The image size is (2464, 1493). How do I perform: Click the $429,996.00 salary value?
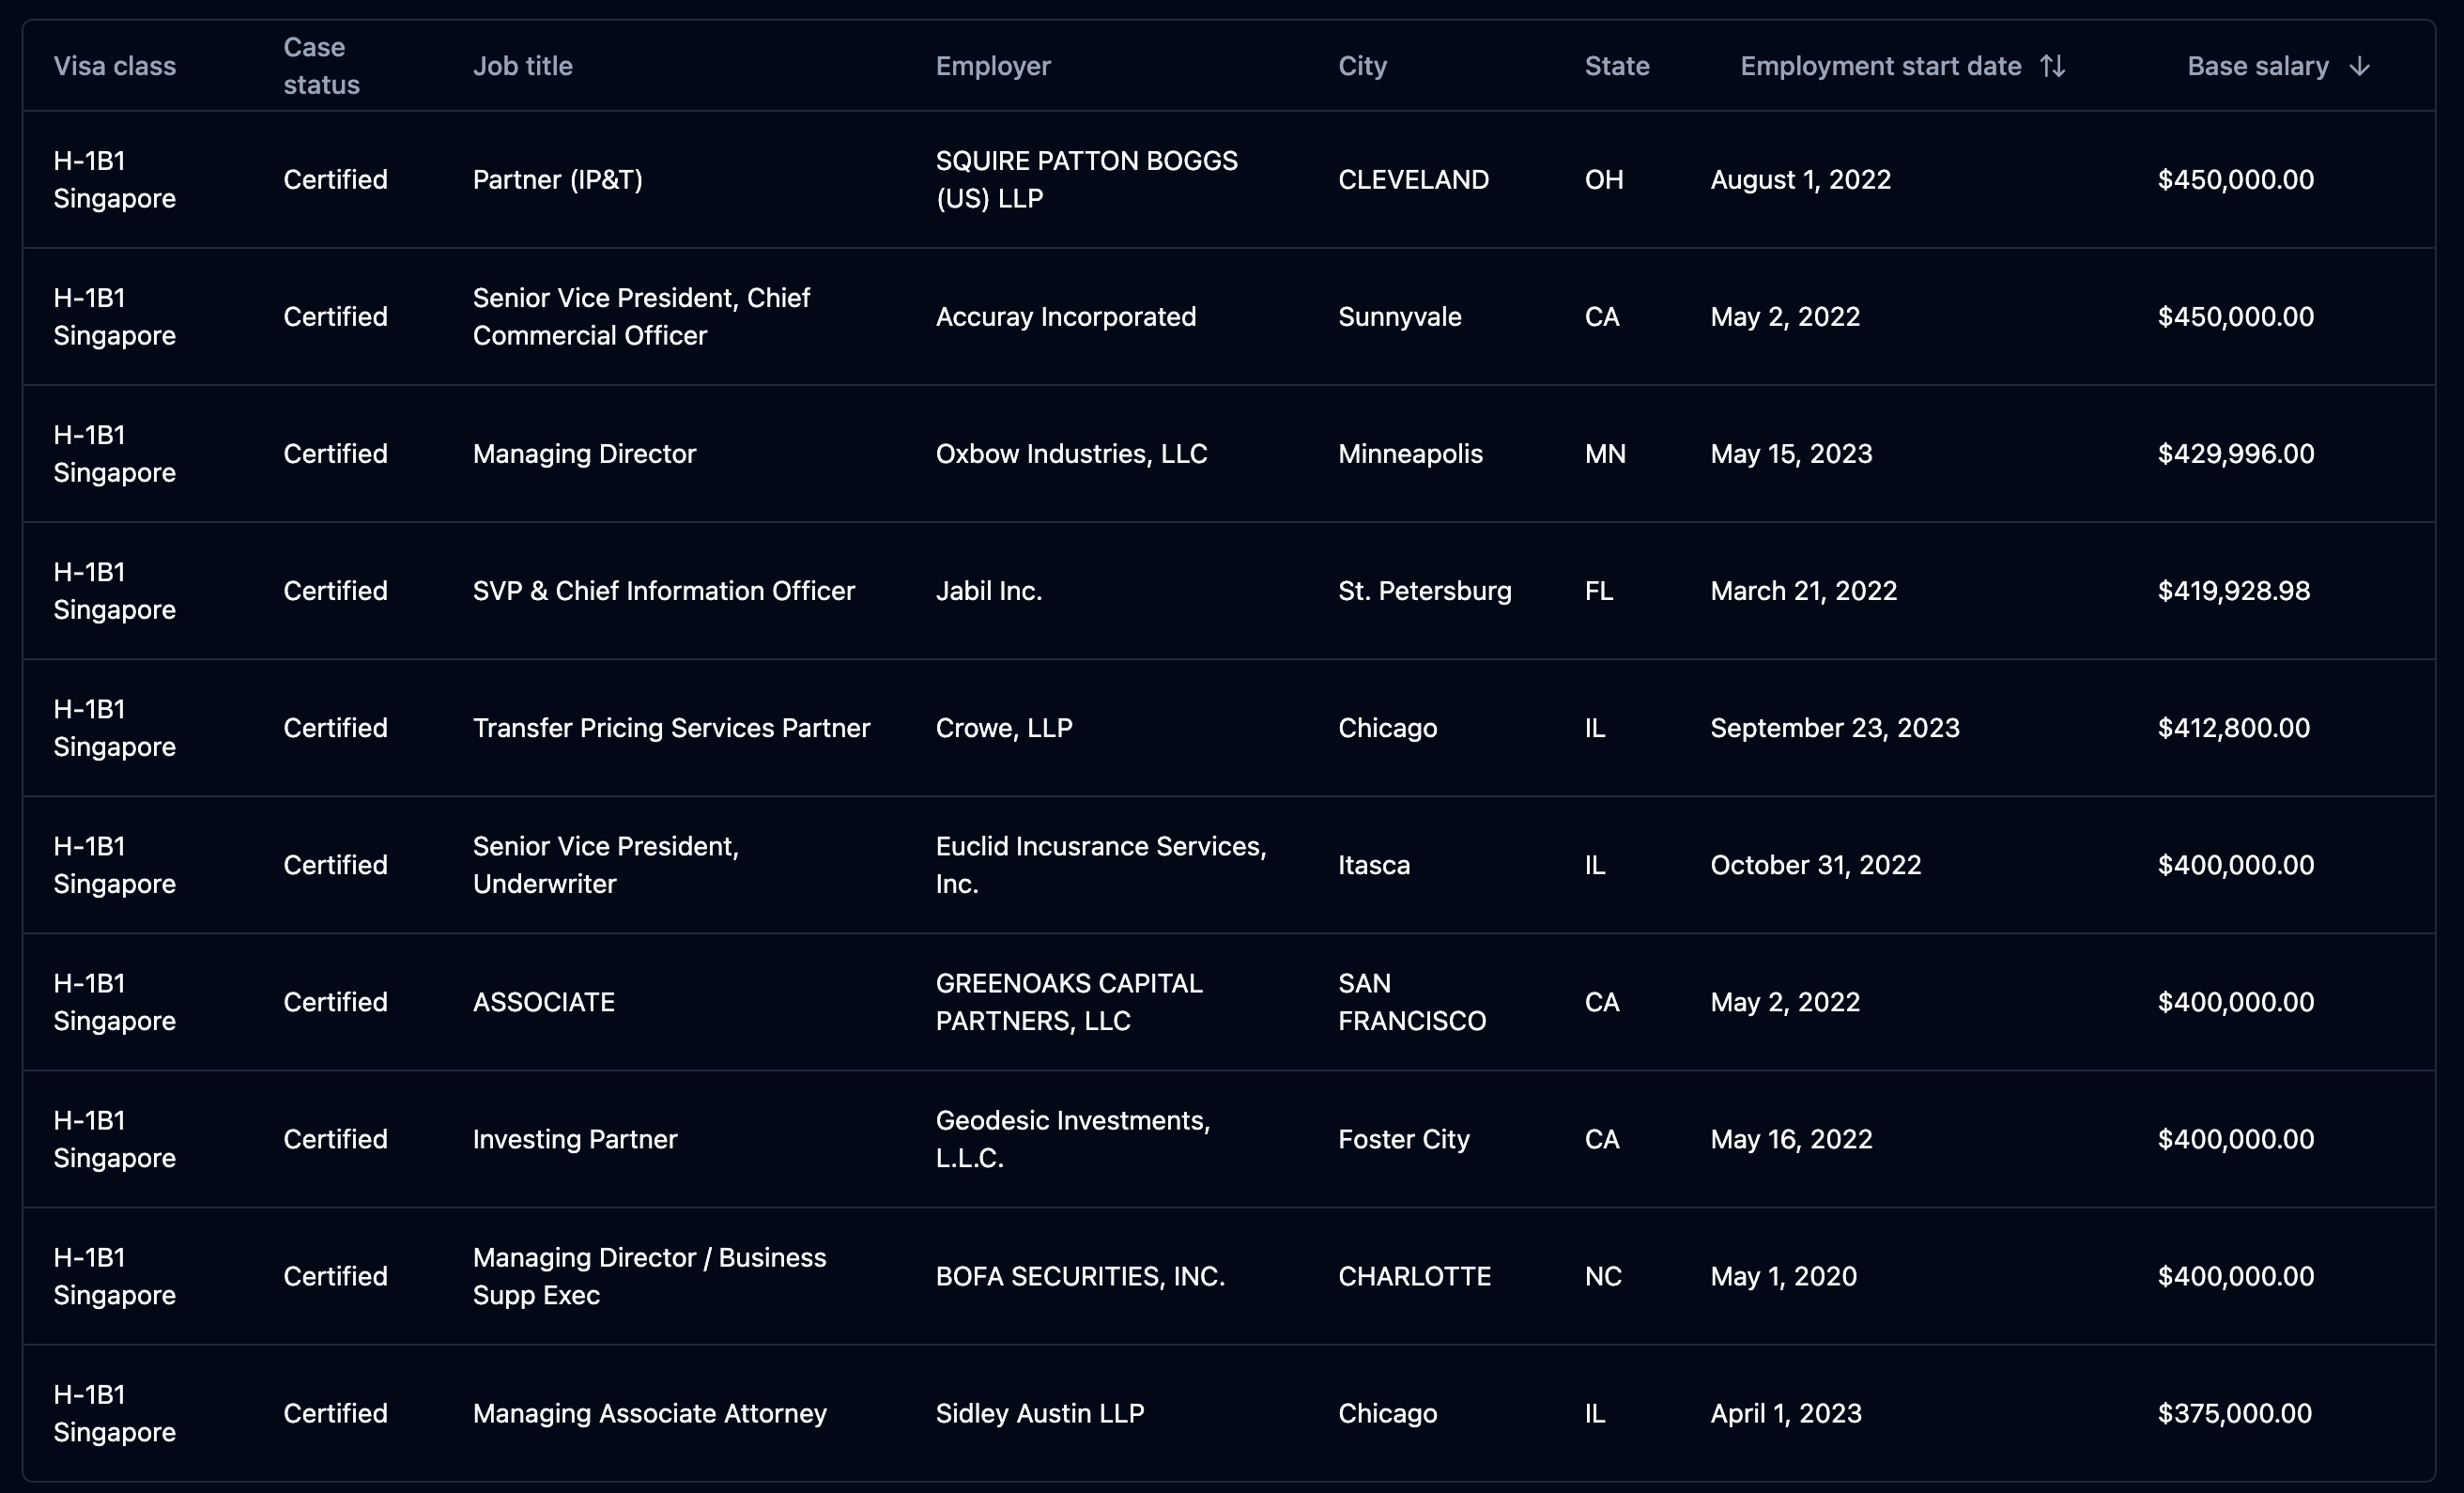pos(2235,454)
